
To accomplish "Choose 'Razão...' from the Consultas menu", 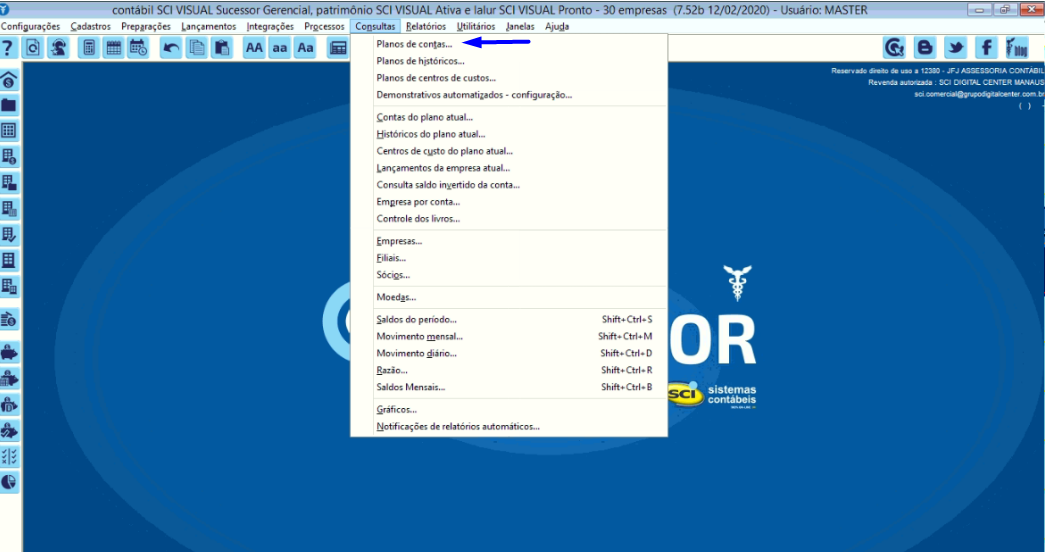I will tap(392, 370).
